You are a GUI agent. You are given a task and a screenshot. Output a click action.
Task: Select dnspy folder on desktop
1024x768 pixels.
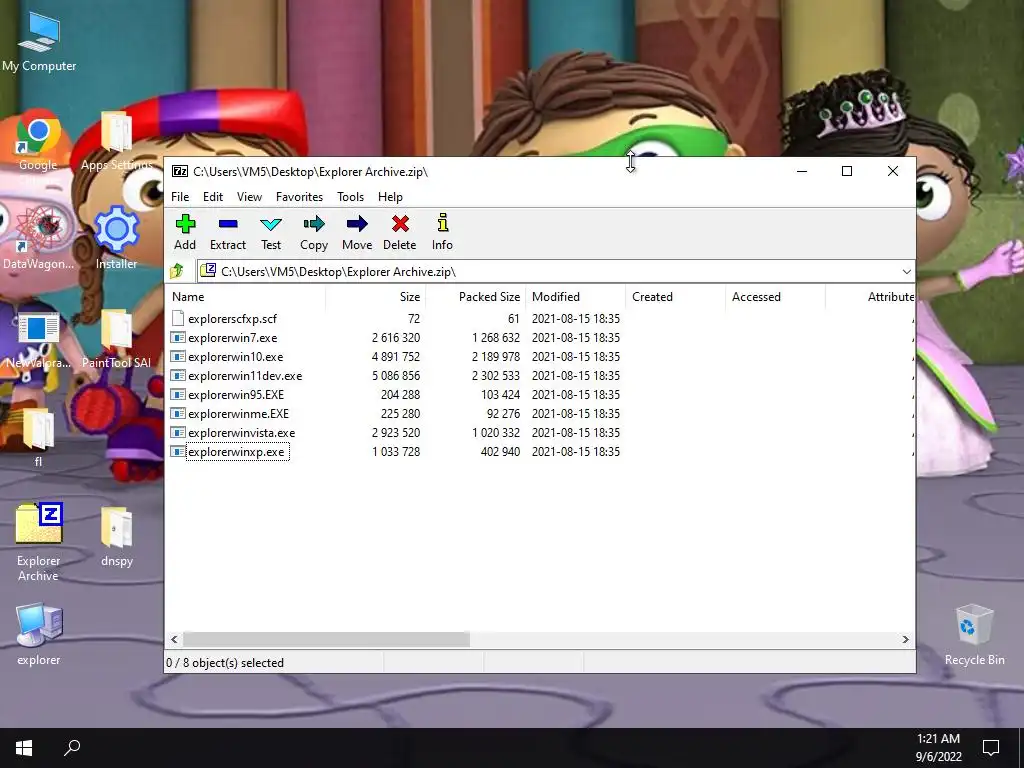(117, 537)
